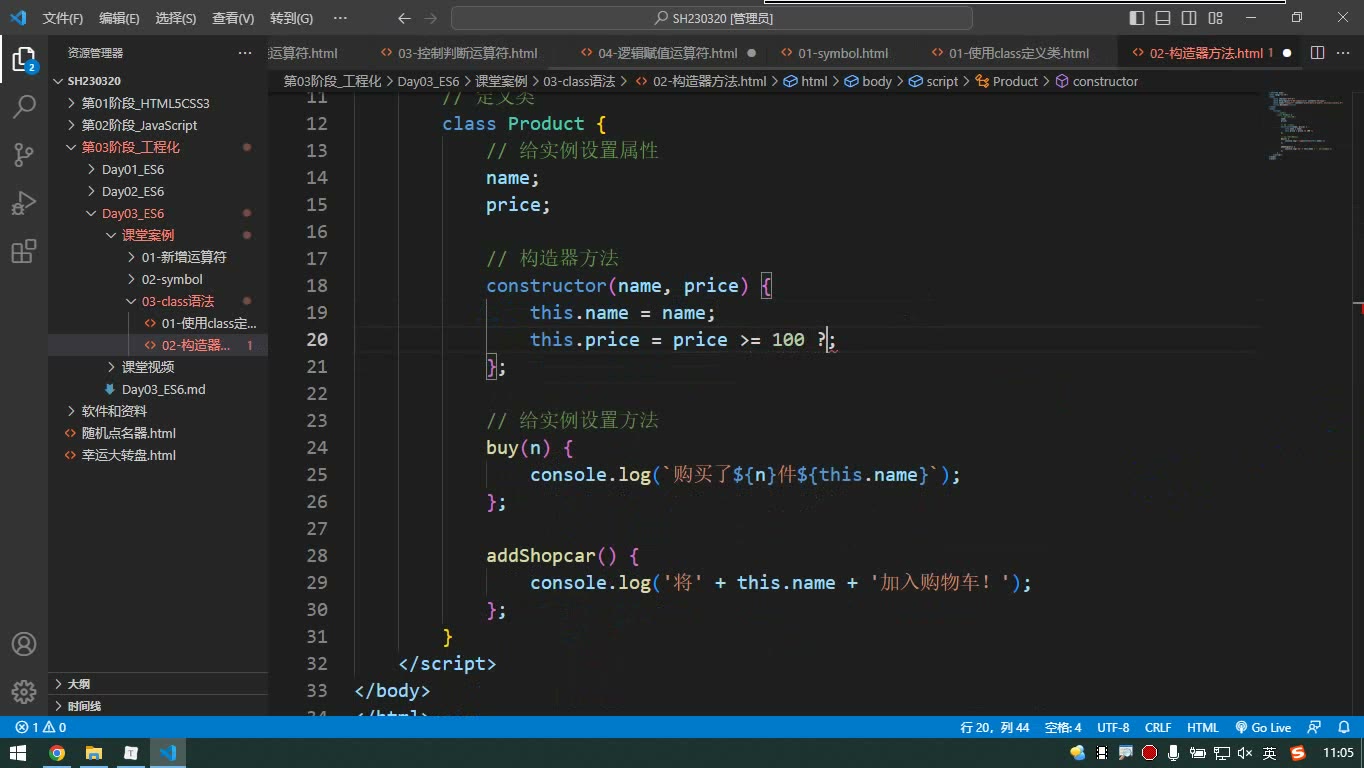
Task: Open the 编辑(E) menu
Action: click(x=119, y=18)
